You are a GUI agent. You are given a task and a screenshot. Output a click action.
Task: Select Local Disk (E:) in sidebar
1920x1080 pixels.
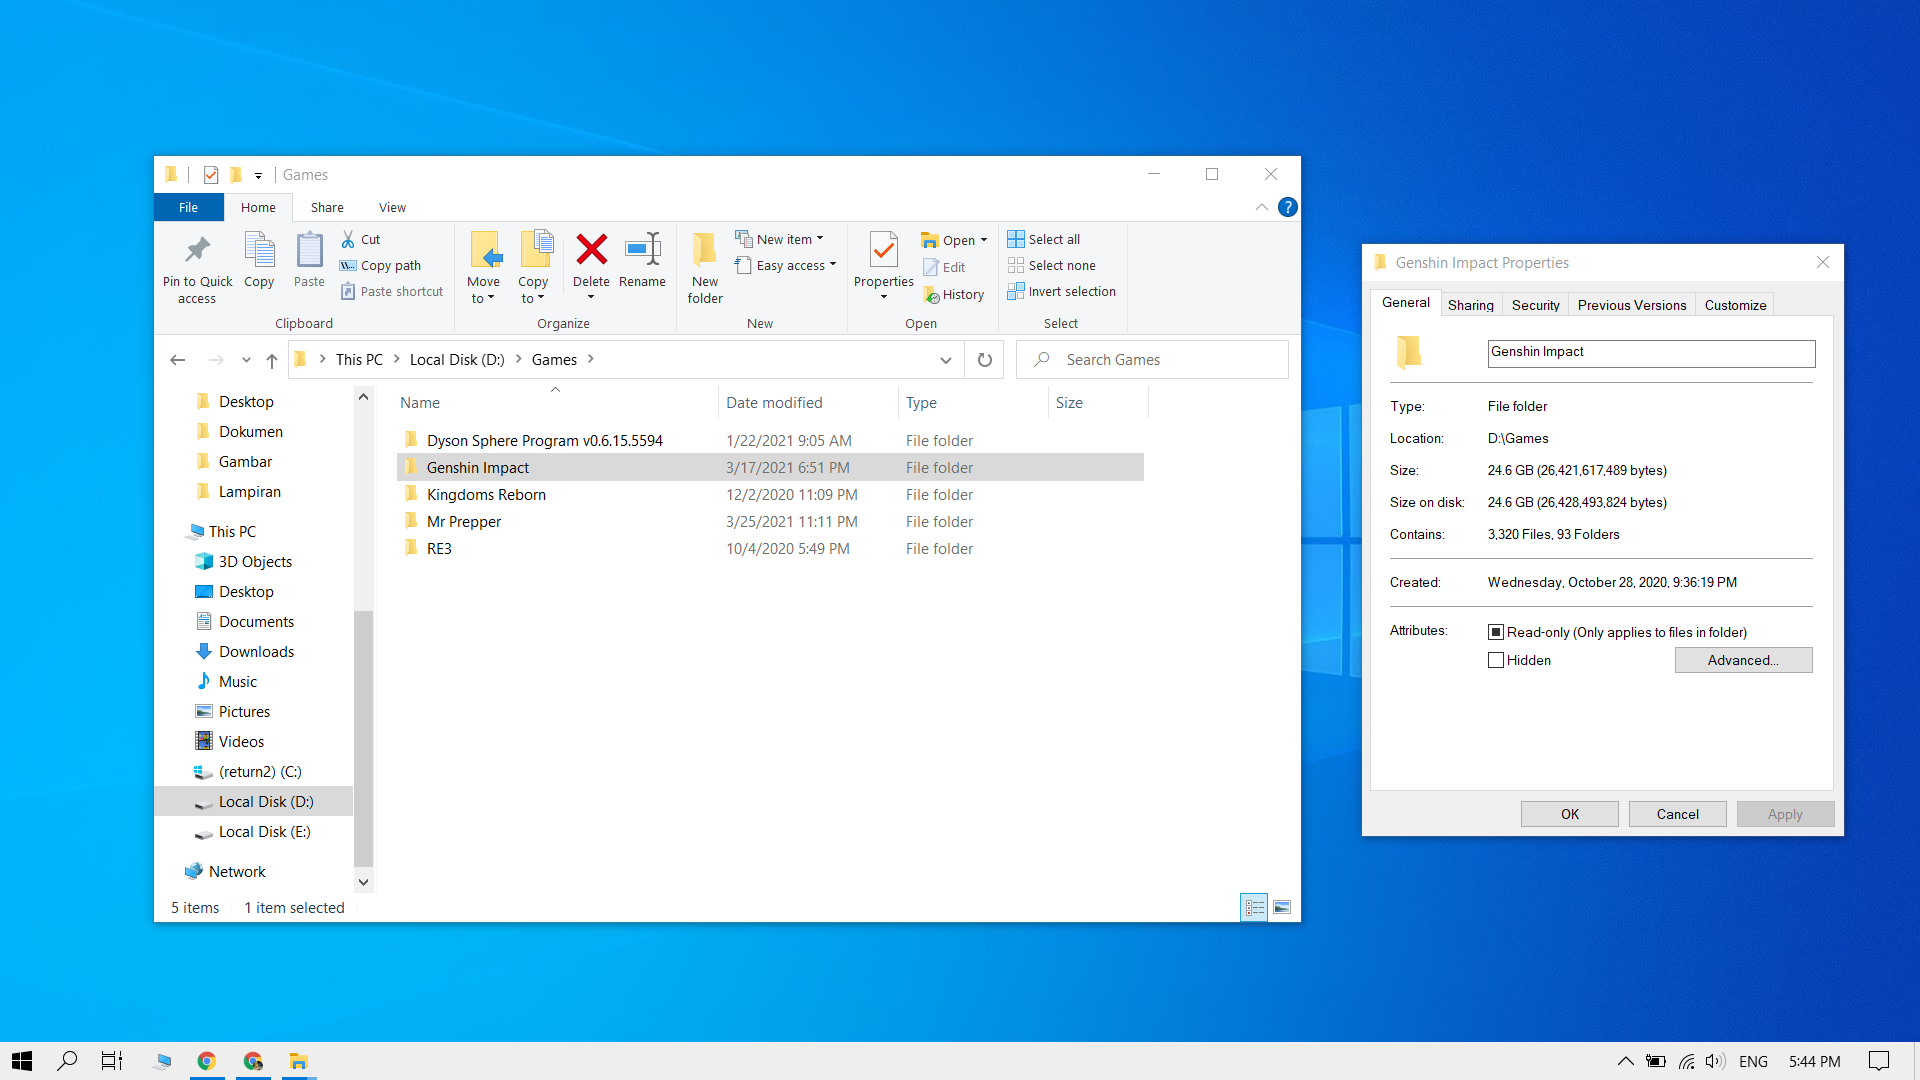tap(264, 831)
